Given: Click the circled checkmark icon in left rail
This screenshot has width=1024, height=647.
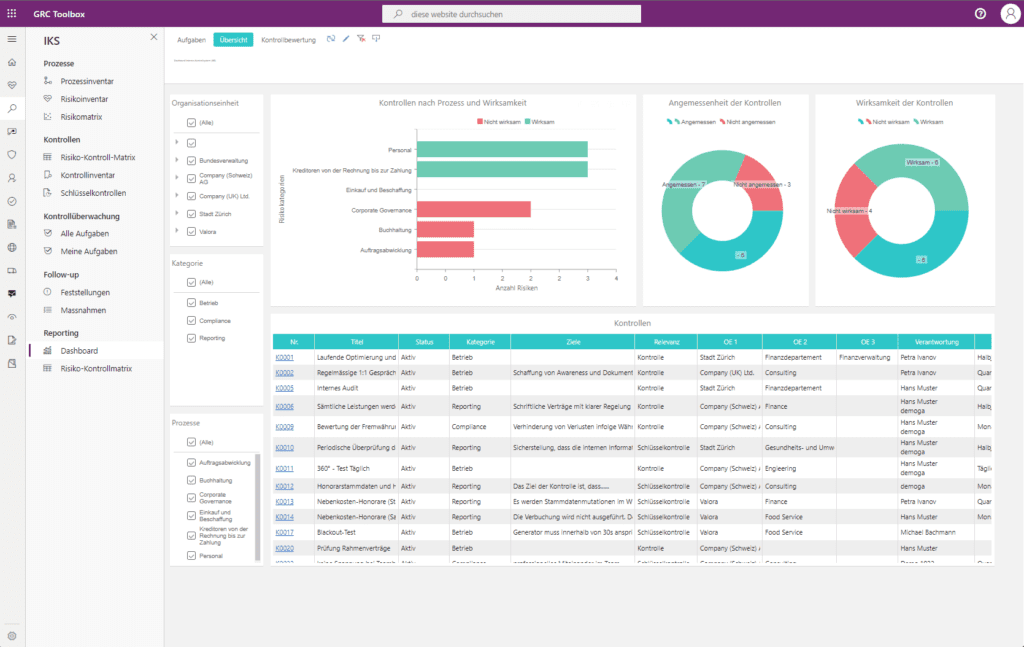Looking at the screenshot, I should click(12, 201).
